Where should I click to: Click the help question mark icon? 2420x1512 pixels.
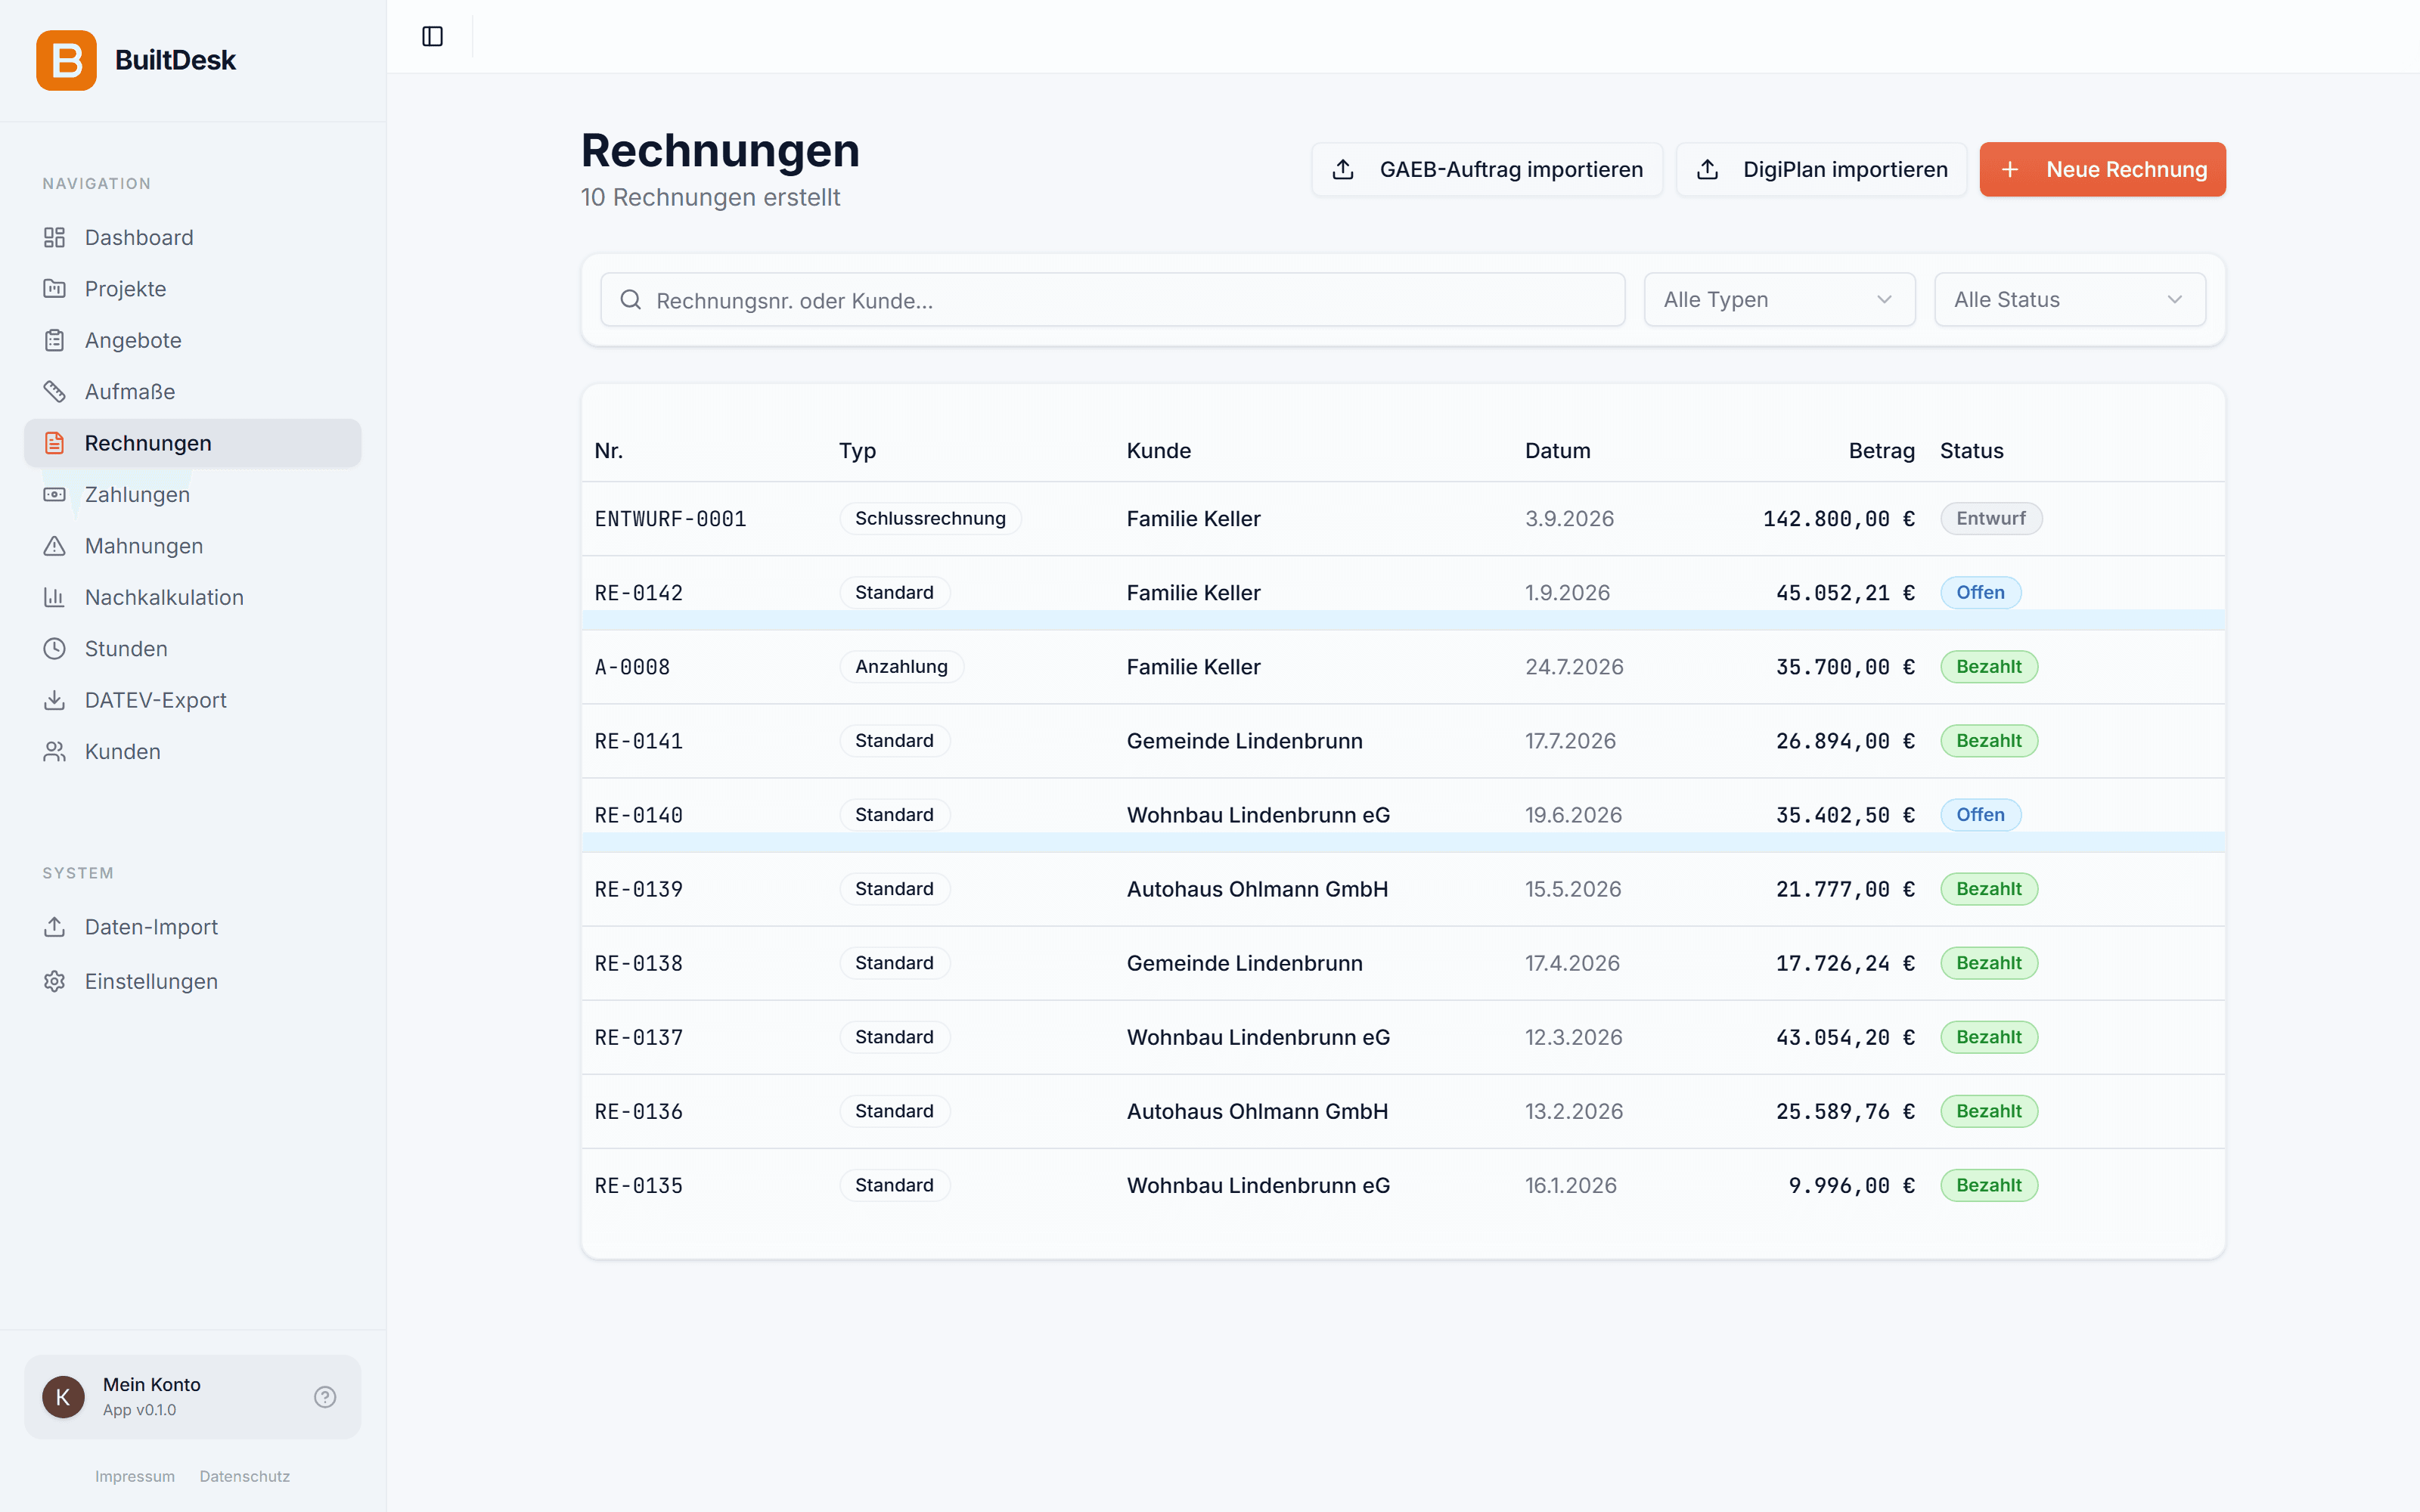[325, 1397]
